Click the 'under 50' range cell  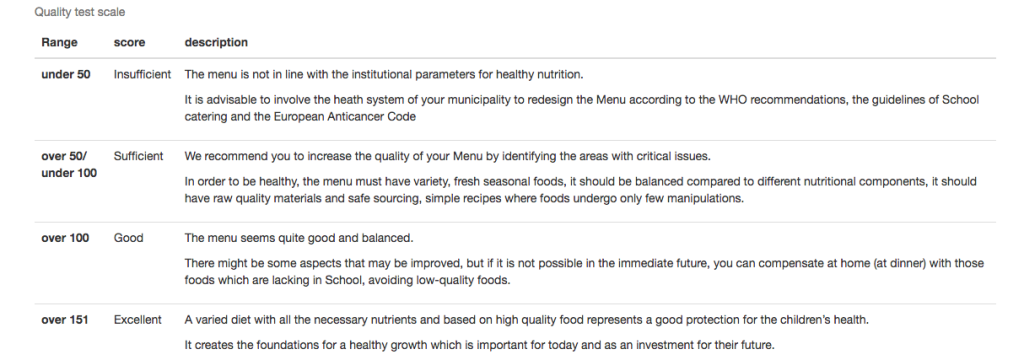(x=66, y=74)
